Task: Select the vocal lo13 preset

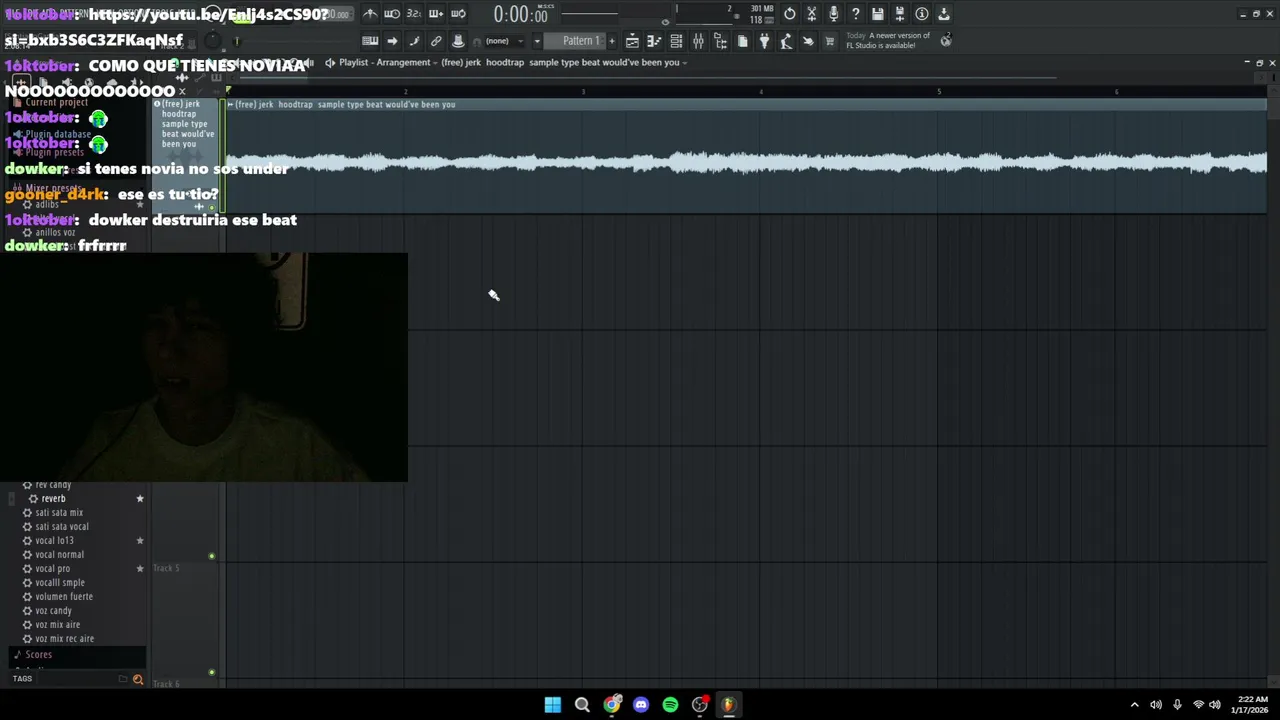Action: coord(54,540)
